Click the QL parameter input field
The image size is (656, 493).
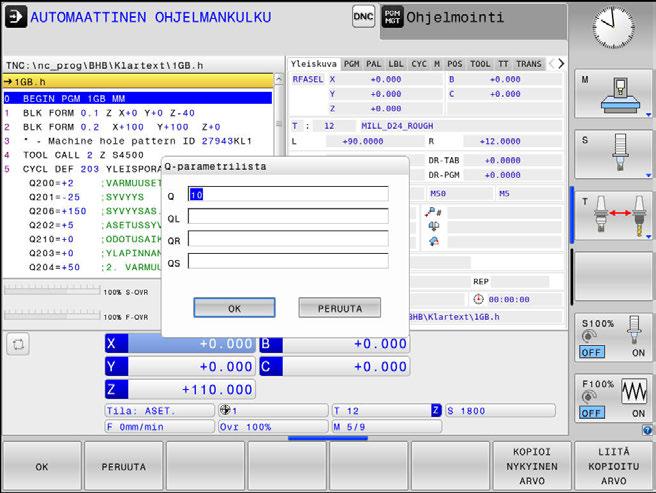[x=288, y=216]
